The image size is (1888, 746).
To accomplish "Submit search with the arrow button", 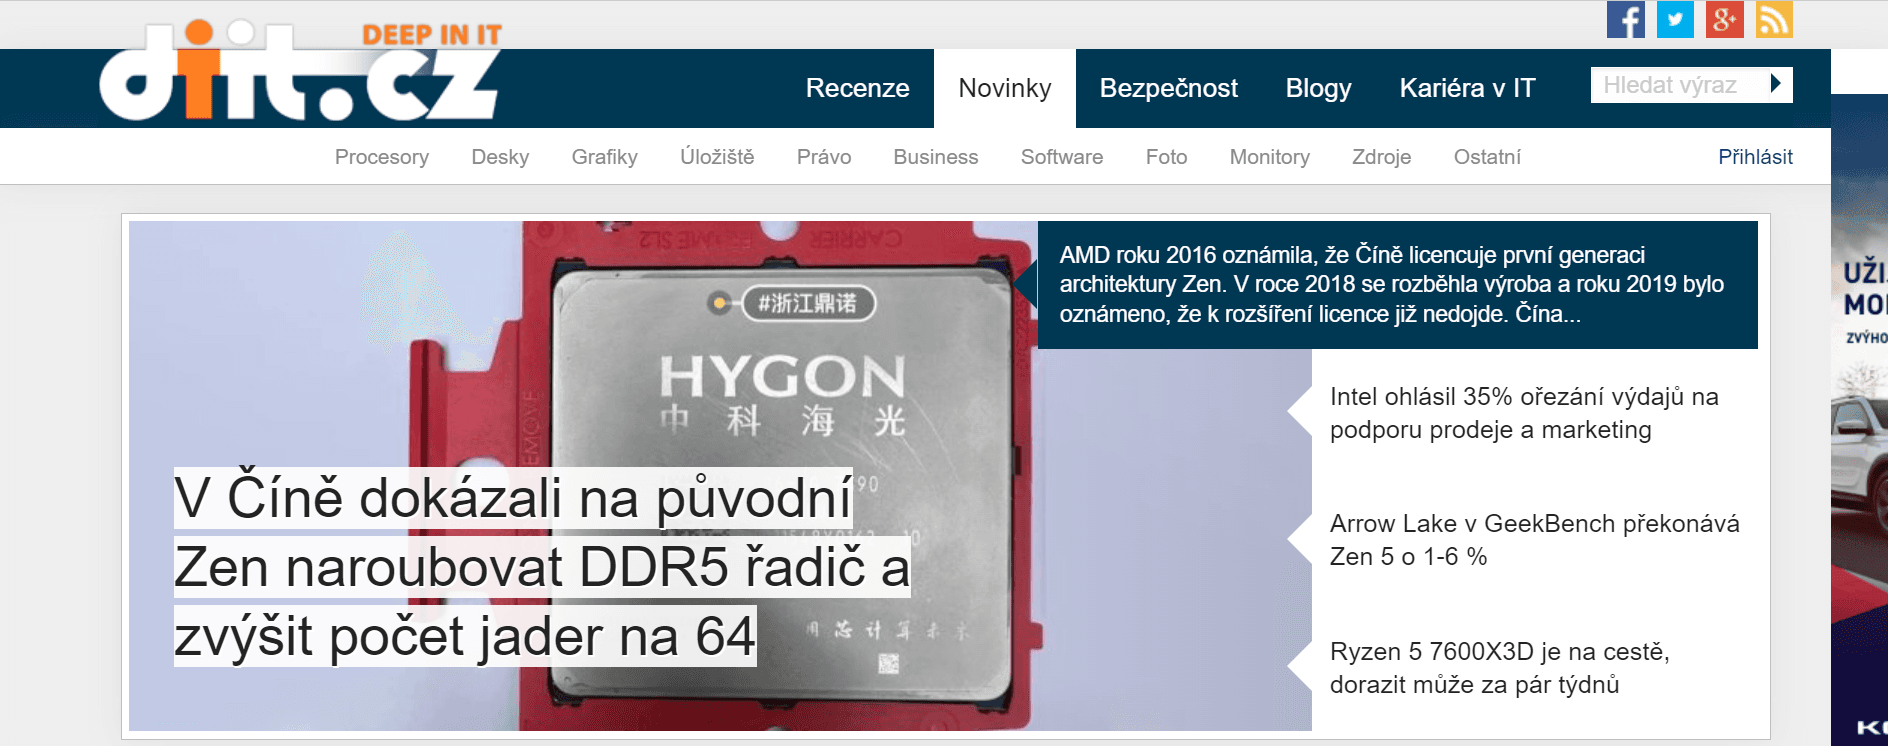I will coord(1776,84).
